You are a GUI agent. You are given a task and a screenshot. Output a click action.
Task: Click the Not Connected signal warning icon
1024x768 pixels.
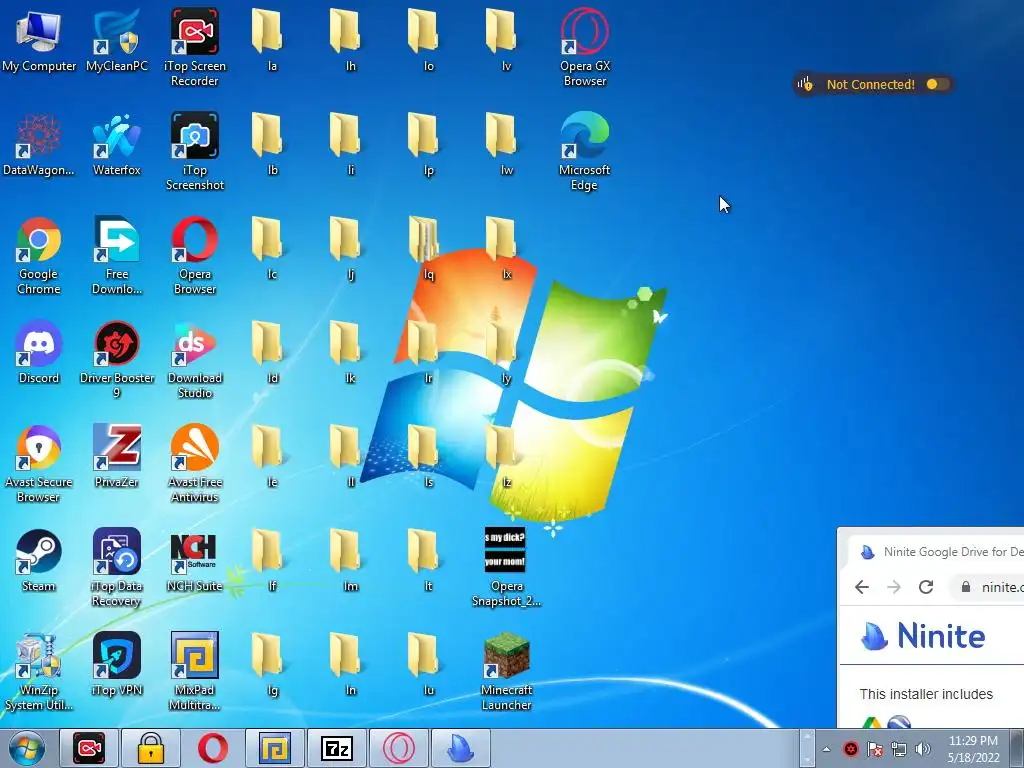(805, 84)
